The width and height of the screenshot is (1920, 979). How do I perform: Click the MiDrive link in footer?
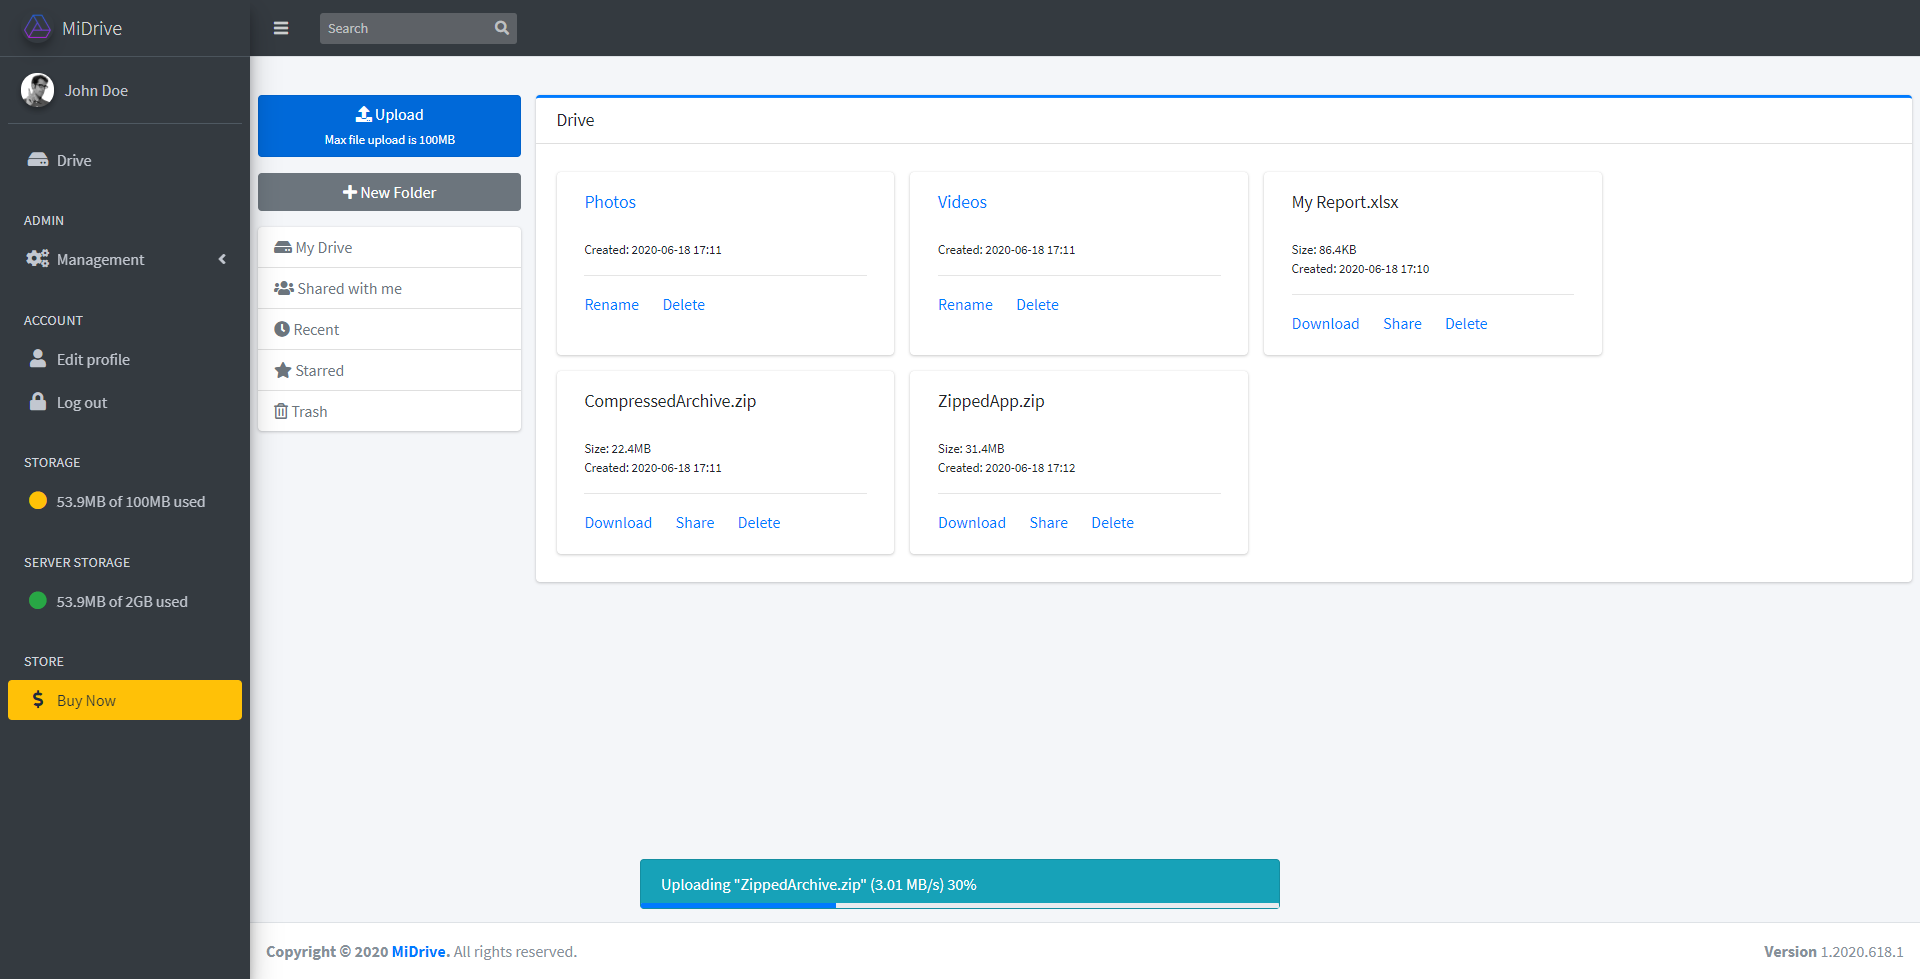click(x=420, y=952)
